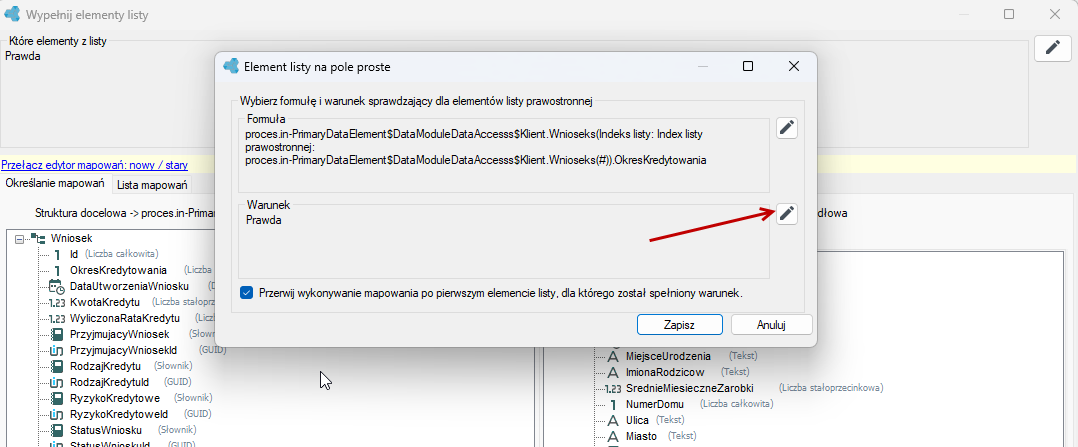Viewport: 1078px width, 447px height.
Task: Click the integer icon beside NumerDomu
Action: click(613, 404)
